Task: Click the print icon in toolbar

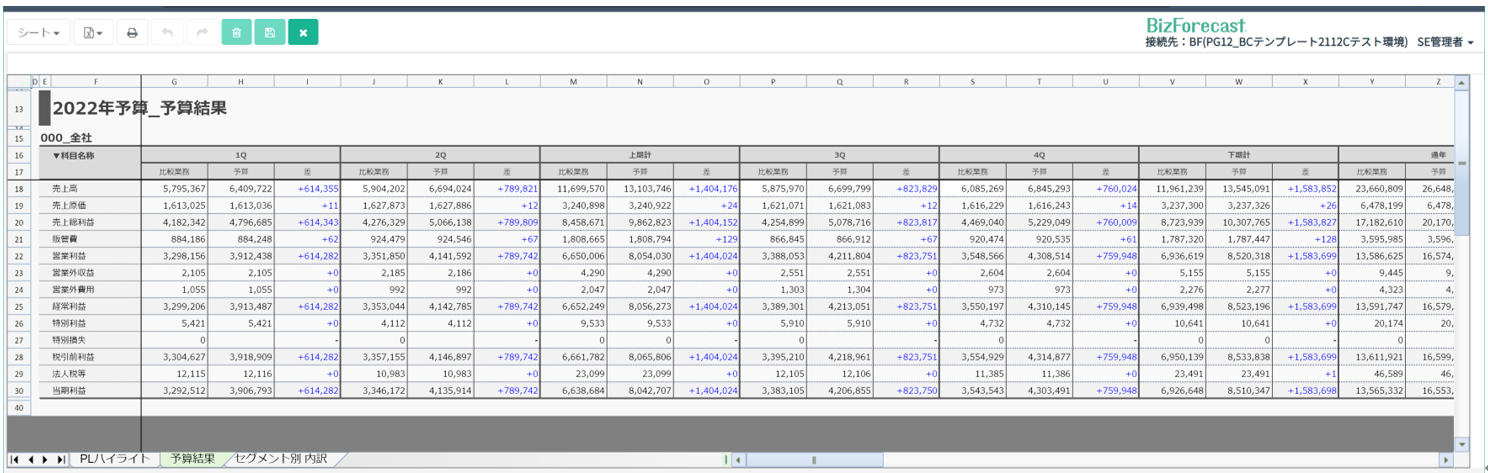Action: pyautogui.click(x=132, y=33)
